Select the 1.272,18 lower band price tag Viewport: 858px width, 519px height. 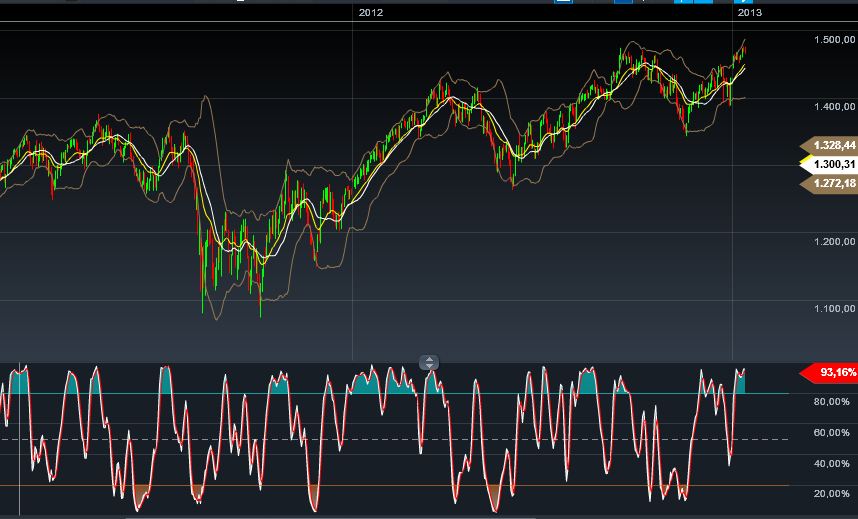(831, 183)
